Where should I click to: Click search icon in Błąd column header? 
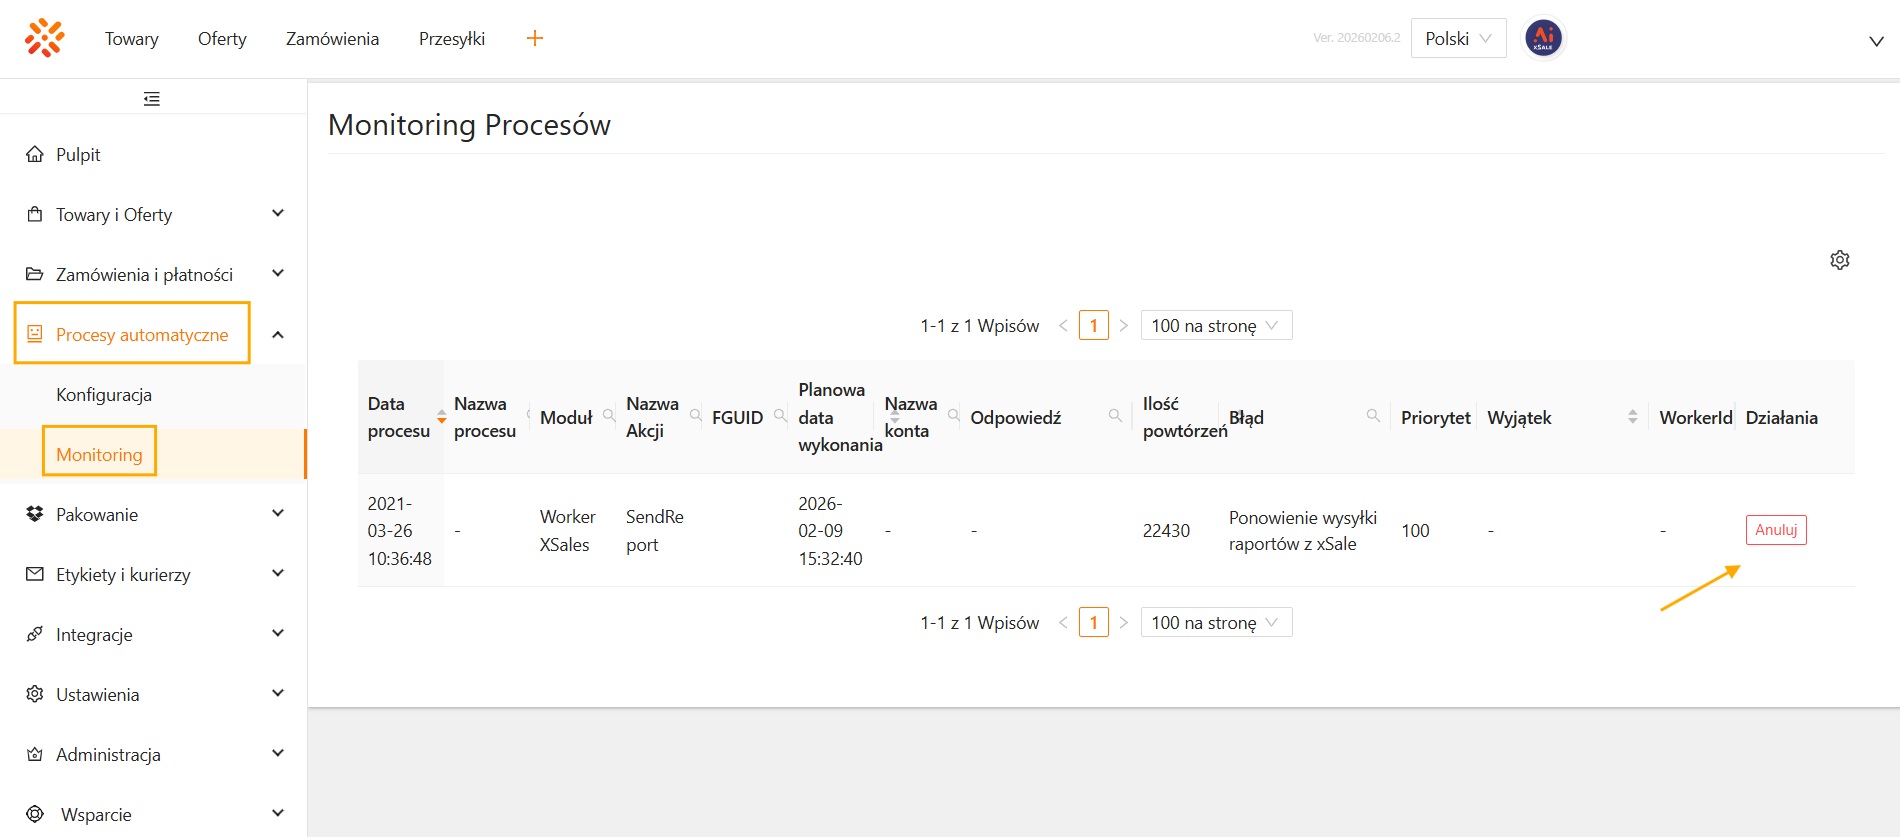point(1373,416)
